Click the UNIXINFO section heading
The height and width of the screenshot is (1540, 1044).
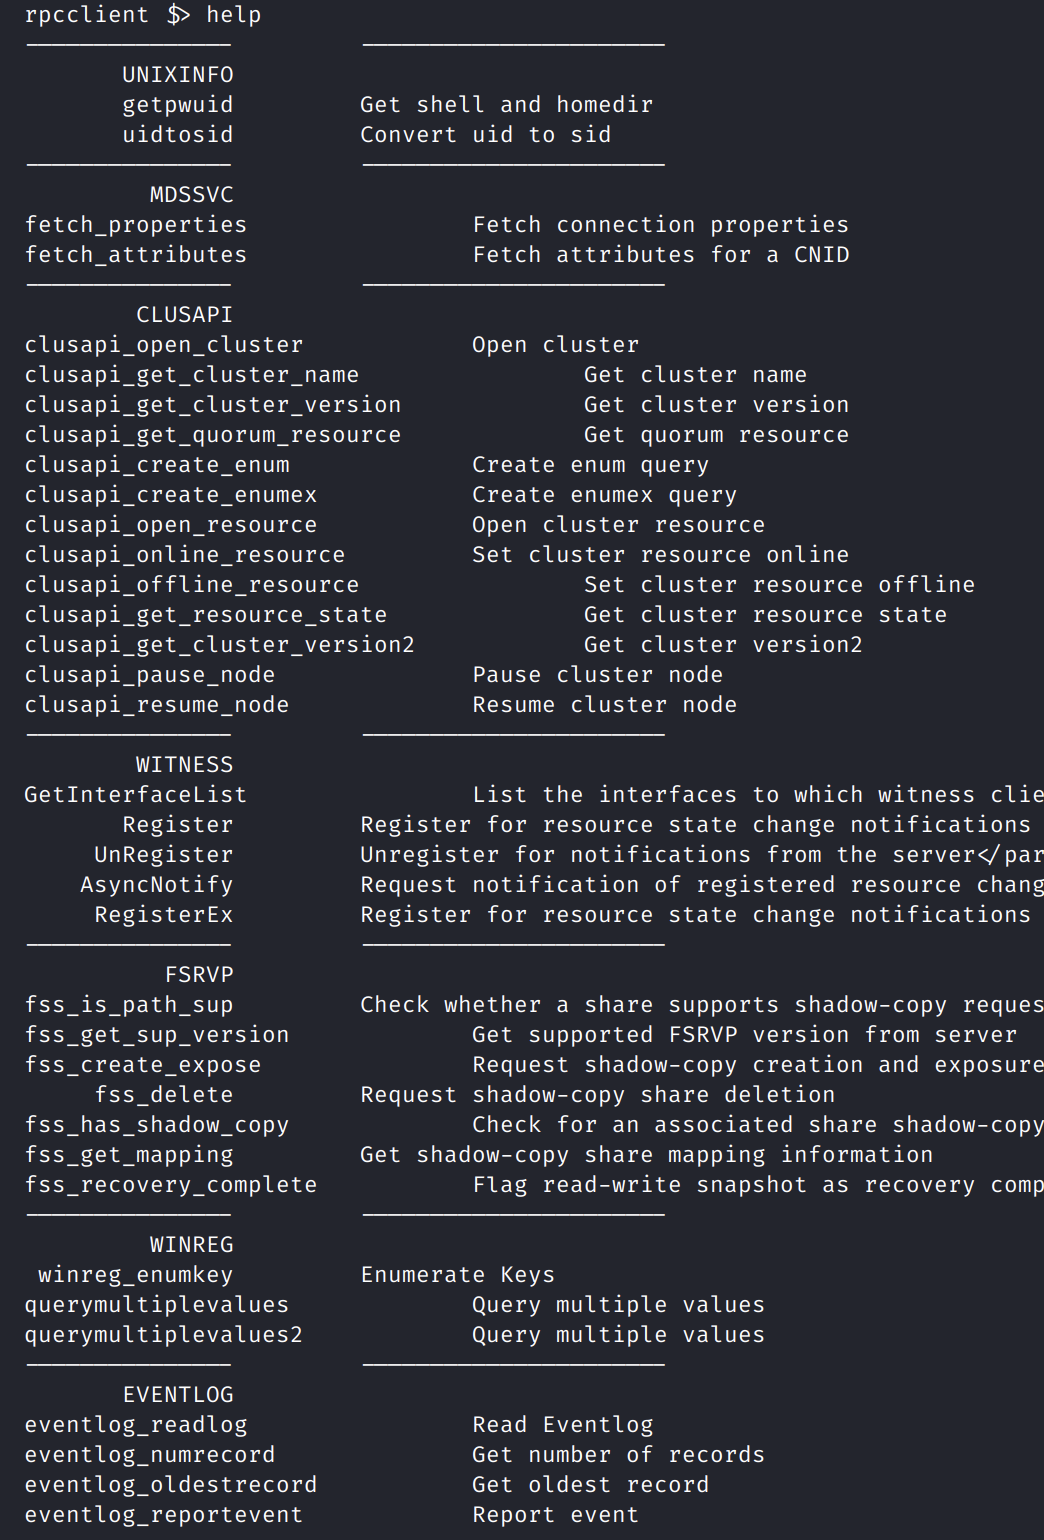pyautogui.click(x=177, y=75)
